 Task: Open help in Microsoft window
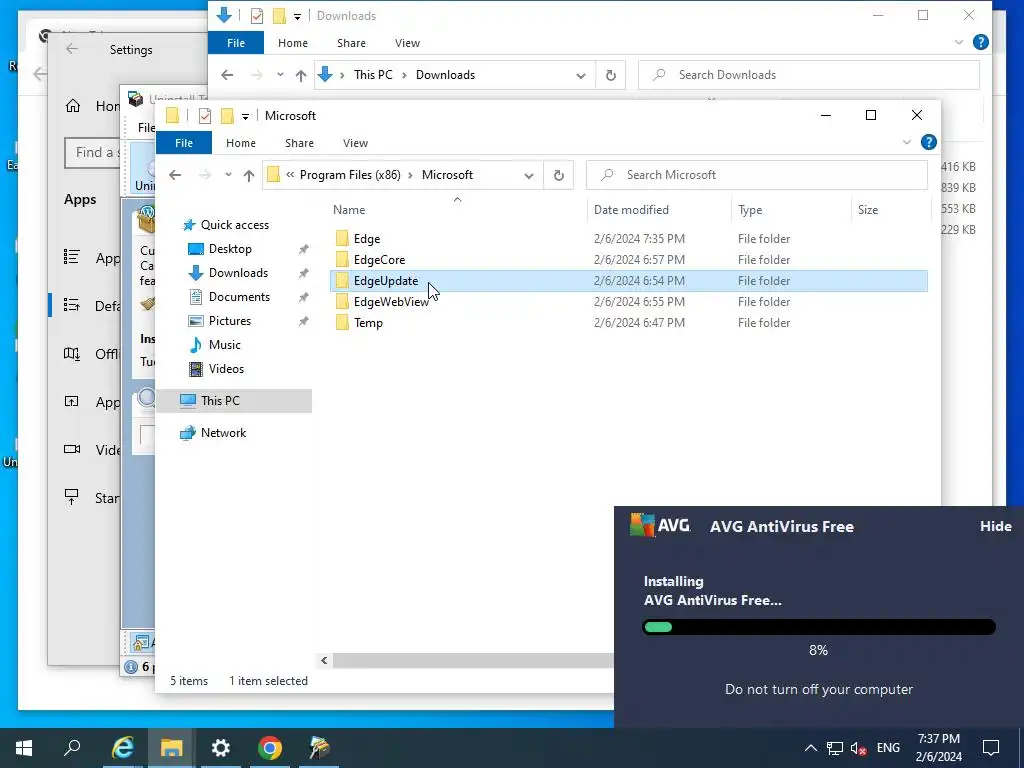coord(929,142)
